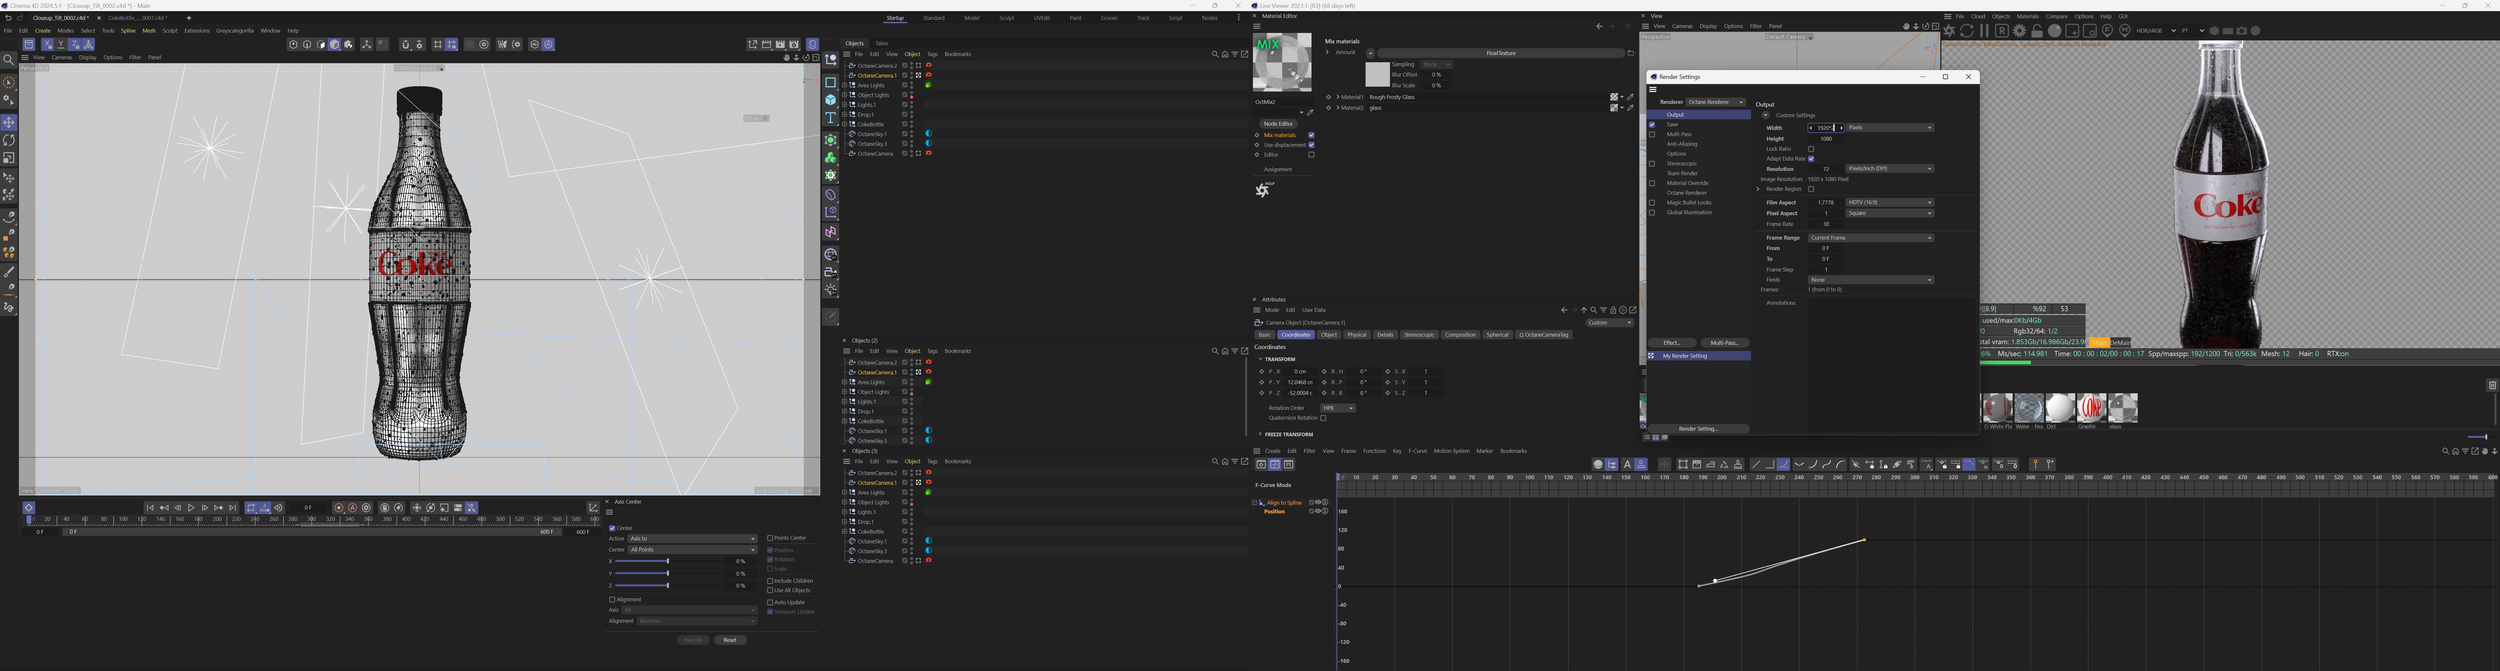Click the Height input field showing 1080

(1825, 139)
